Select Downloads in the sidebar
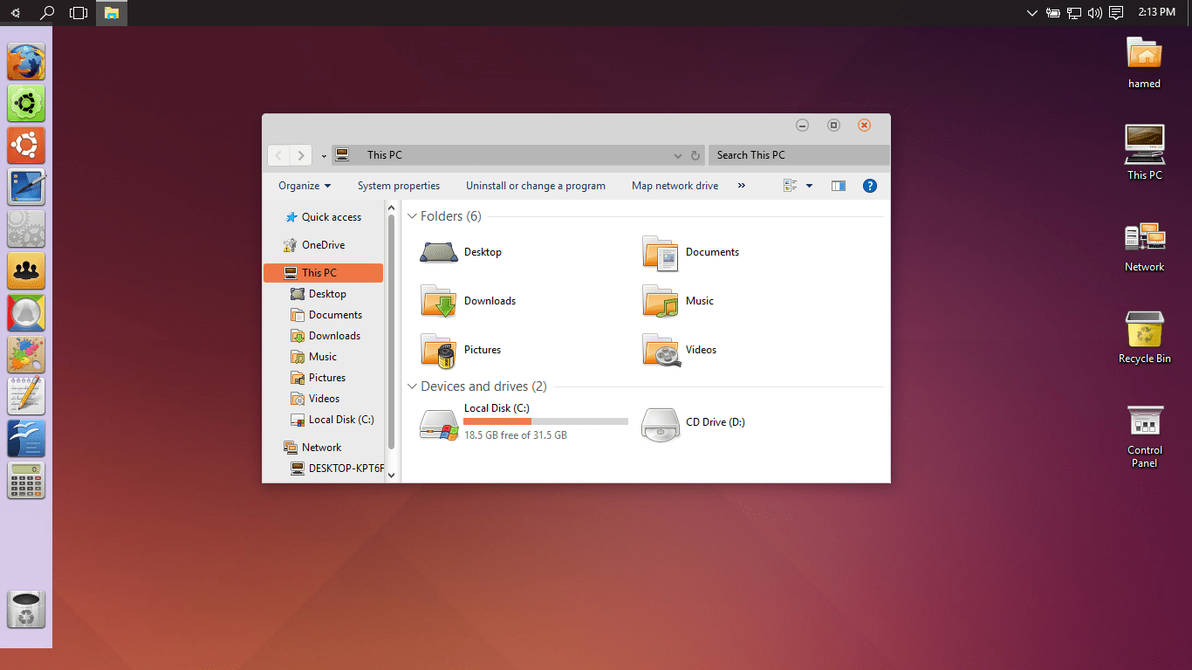 coord(332,335)
